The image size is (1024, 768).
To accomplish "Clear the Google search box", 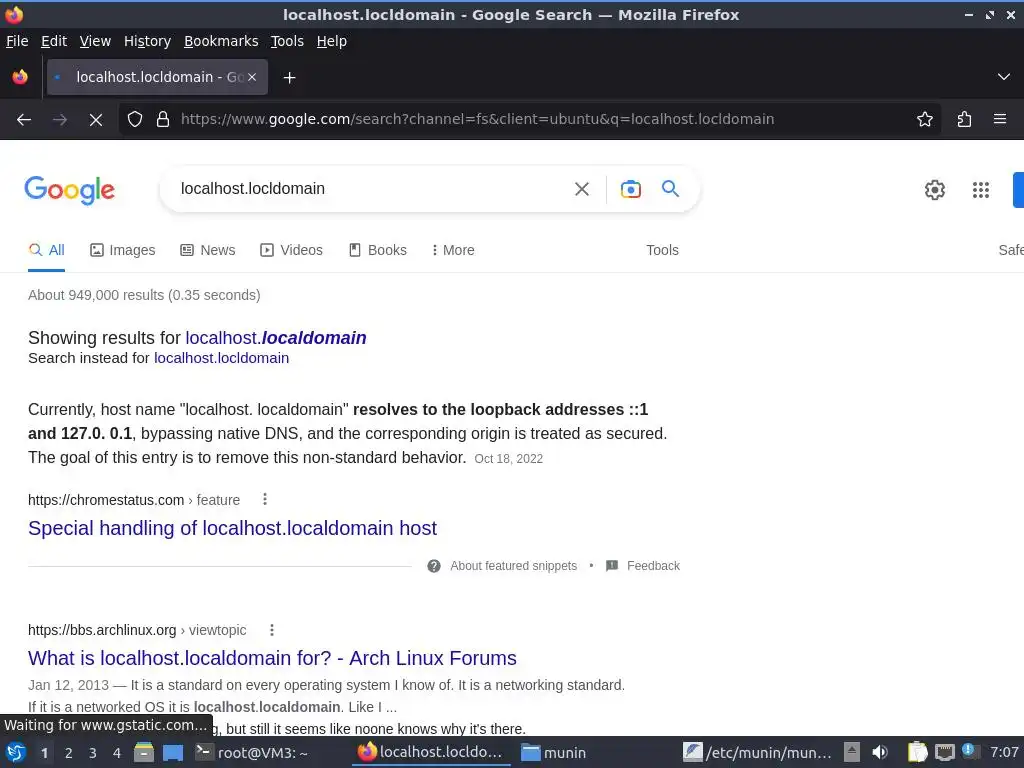I will (582, 189).
